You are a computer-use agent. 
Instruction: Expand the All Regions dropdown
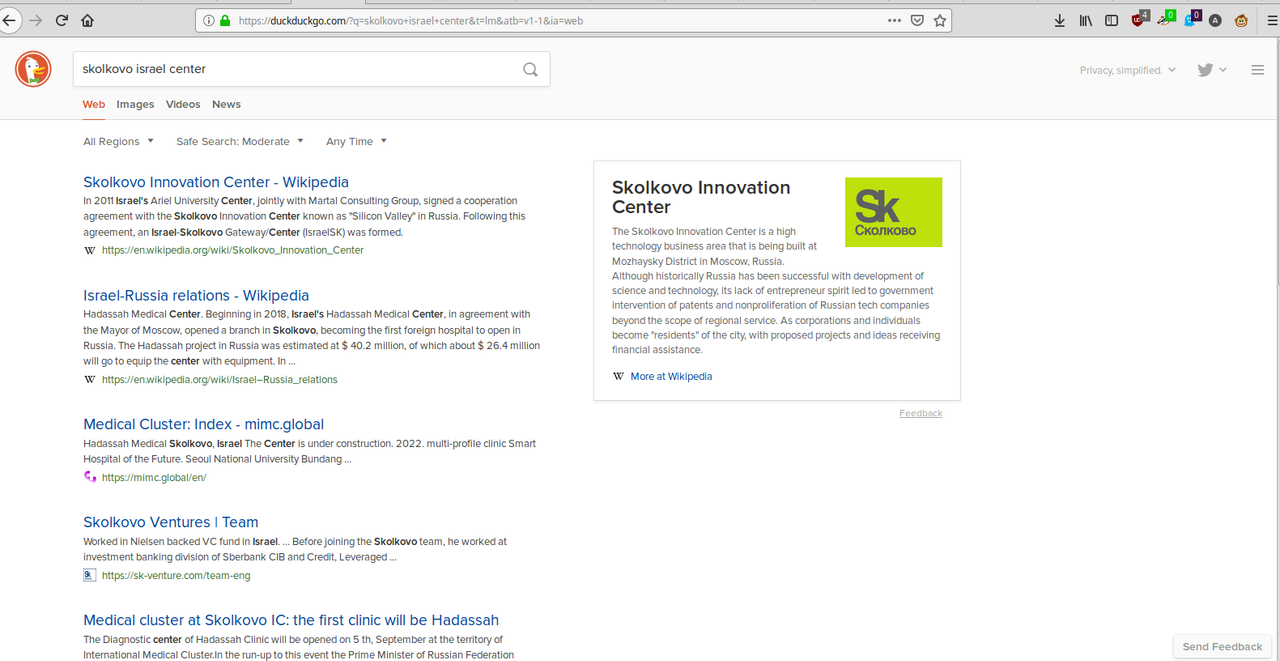(x=119, y=141)
